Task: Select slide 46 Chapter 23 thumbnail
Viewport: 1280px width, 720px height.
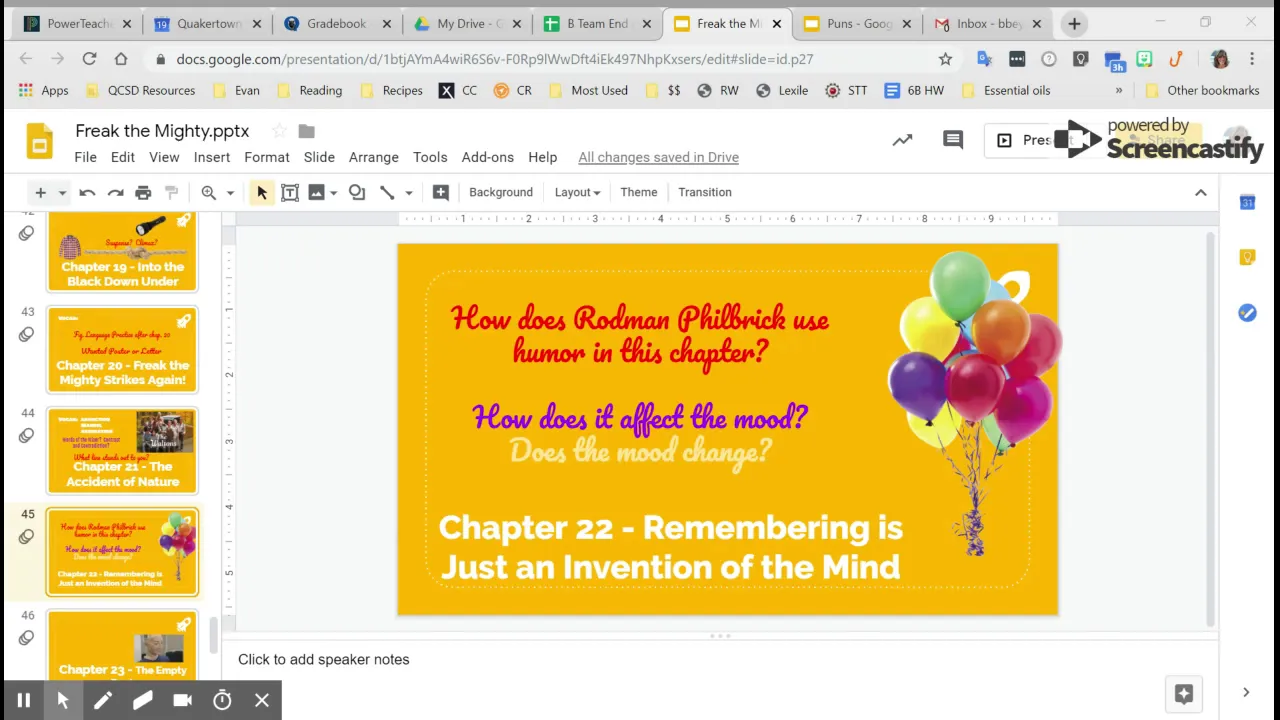Action: pos(122,645)
